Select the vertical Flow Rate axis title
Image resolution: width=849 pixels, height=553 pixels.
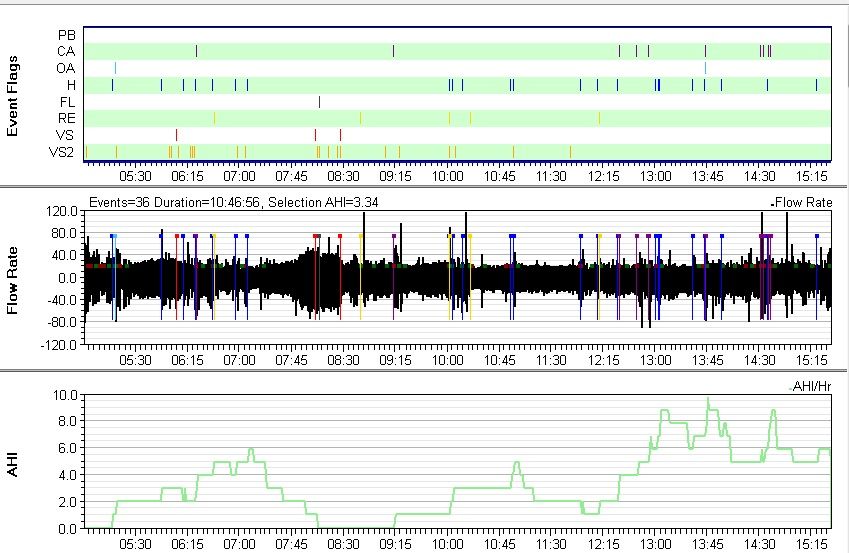click(14, 277)
